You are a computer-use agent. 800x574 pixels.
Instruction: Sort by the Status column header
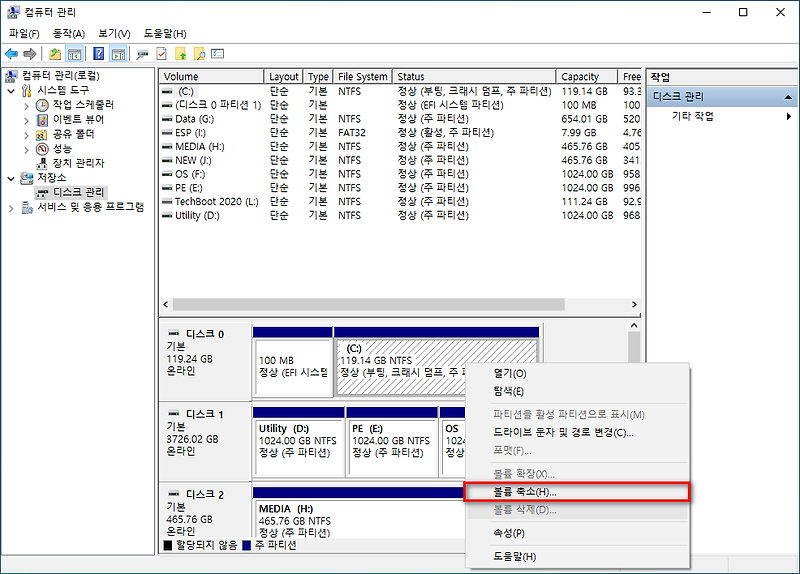click(474, 77)
